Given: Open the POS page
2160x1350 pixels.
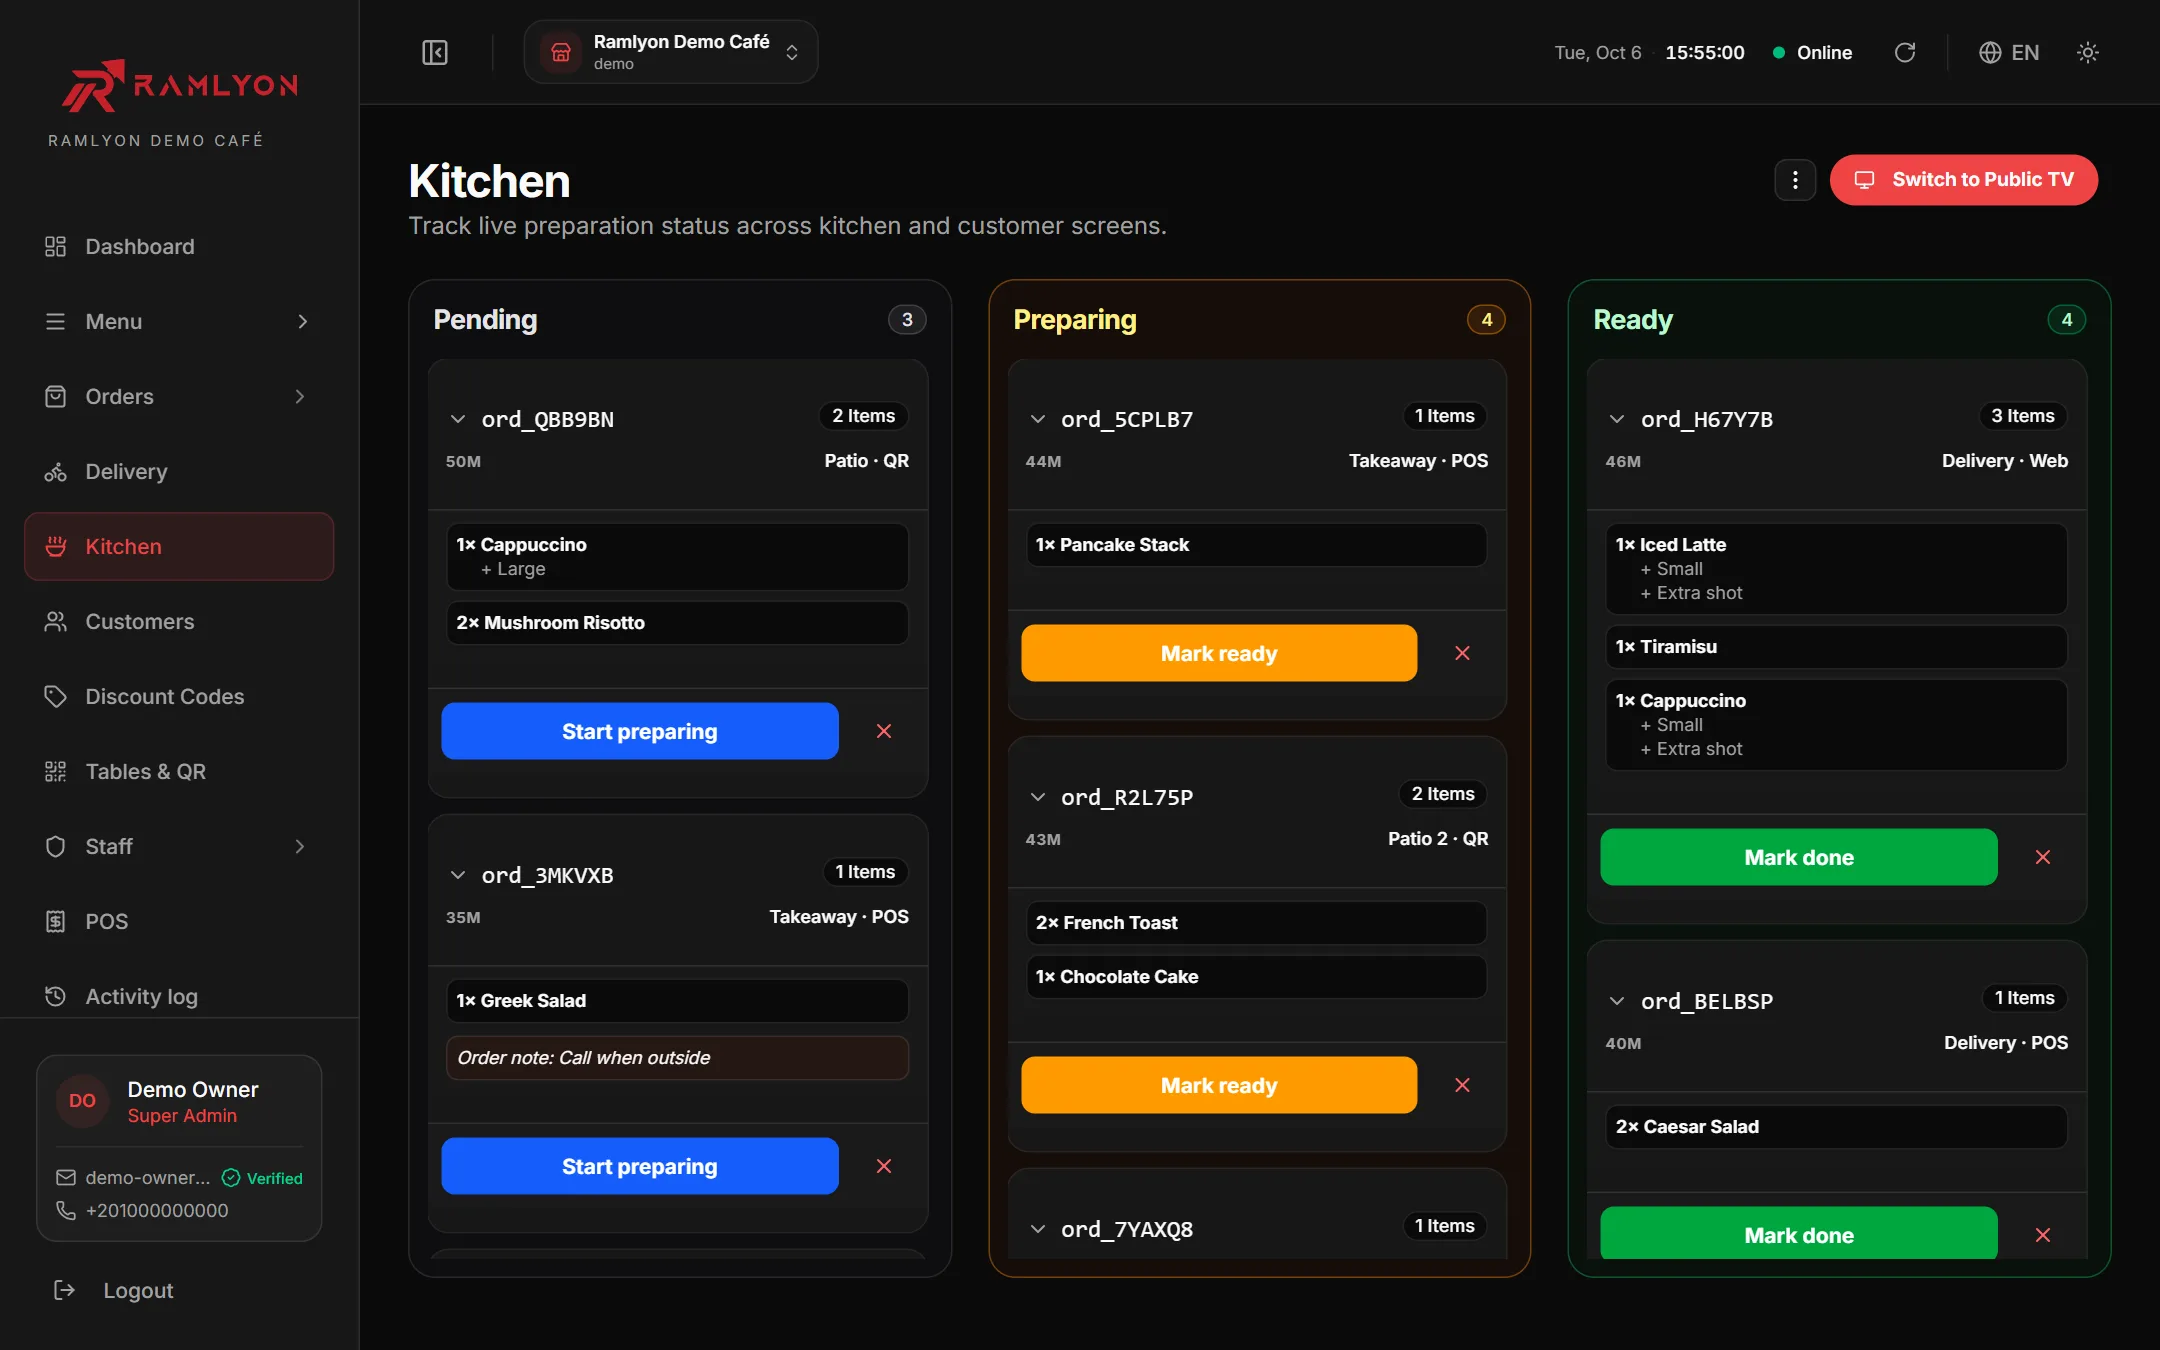Looking at the screenshot, I should pyautogui.click(x=179, y=922).
